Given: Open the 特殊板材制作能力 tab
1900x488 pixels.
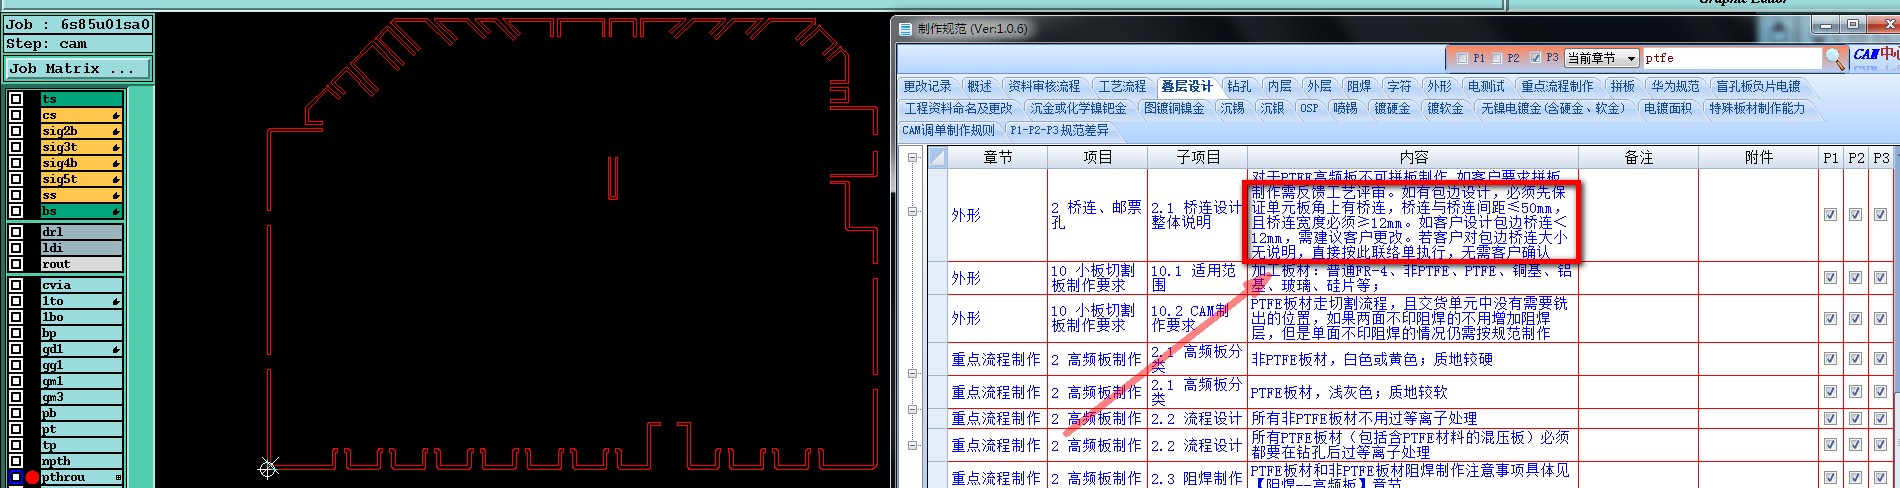Looking at the screenshot, I should coord(1757,109).
